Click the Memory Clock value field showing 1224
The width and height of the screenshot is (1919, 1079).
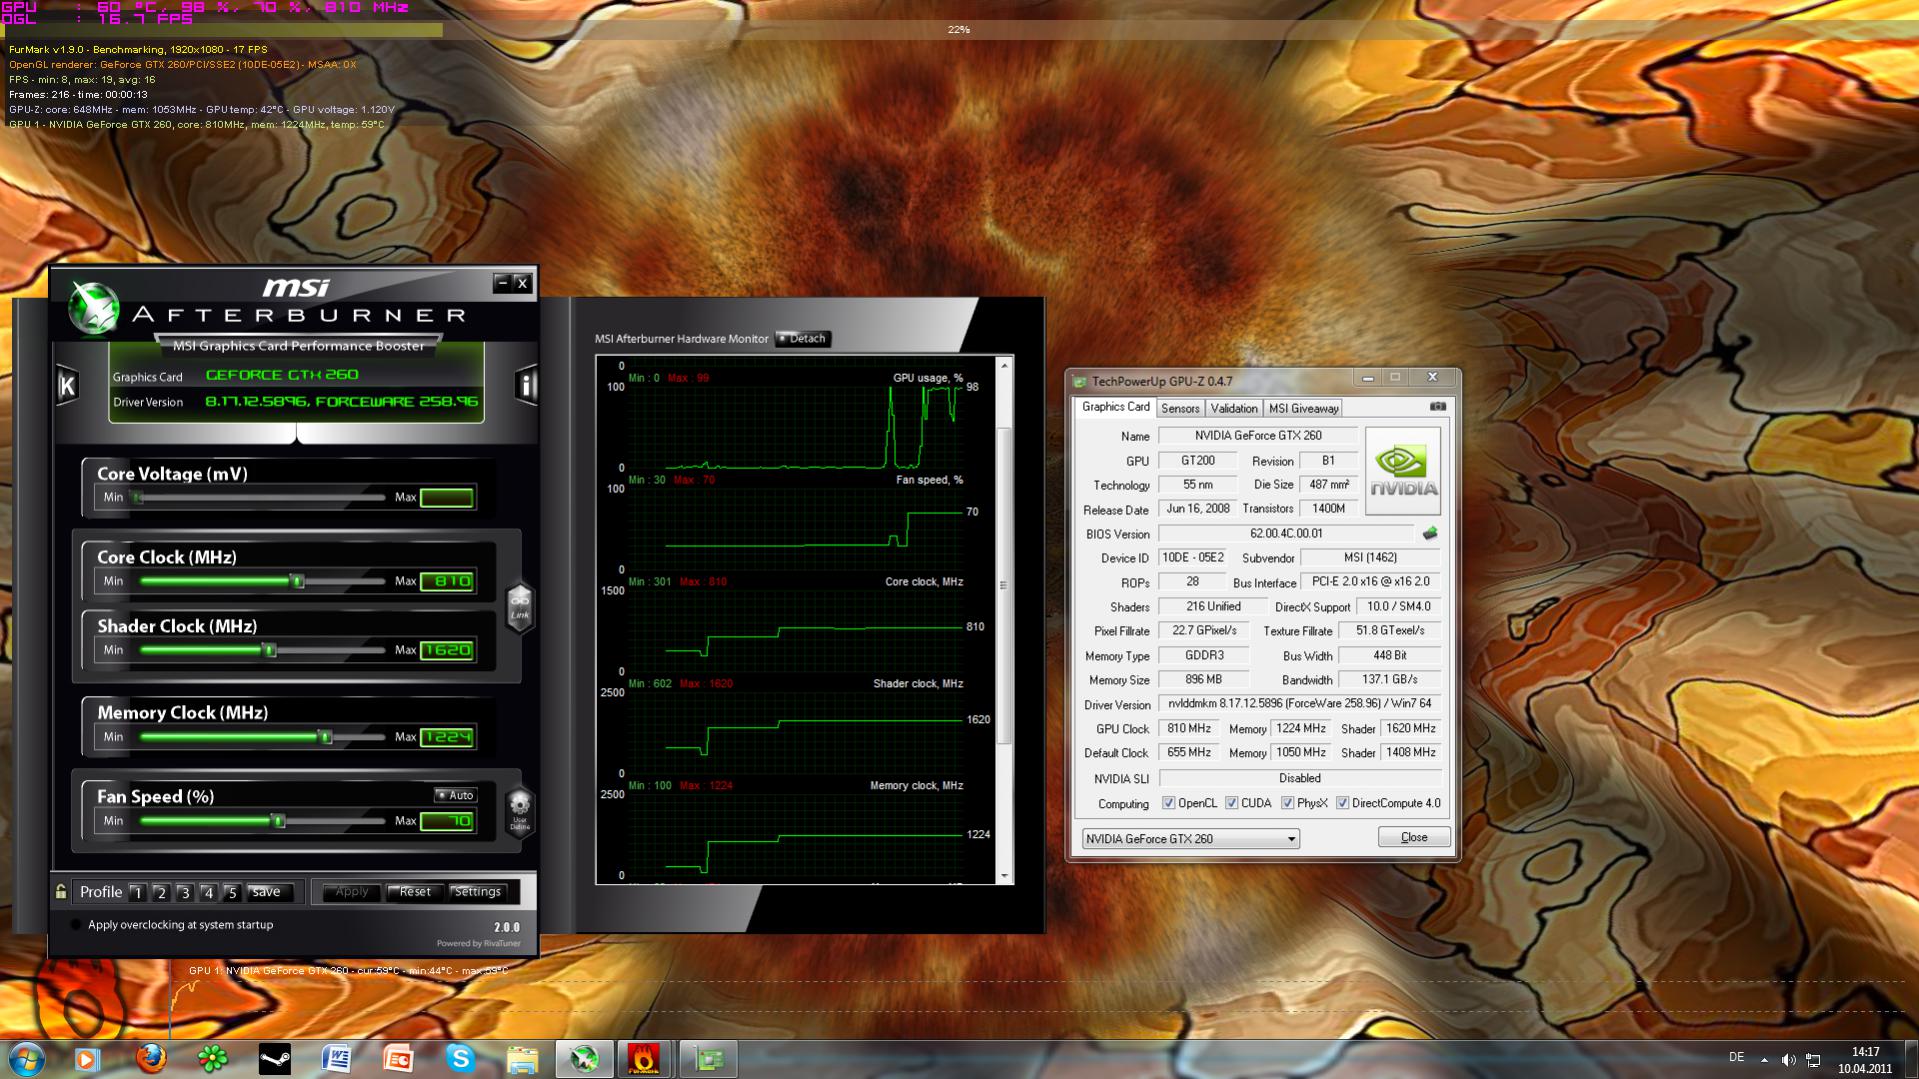click(447, 737)
